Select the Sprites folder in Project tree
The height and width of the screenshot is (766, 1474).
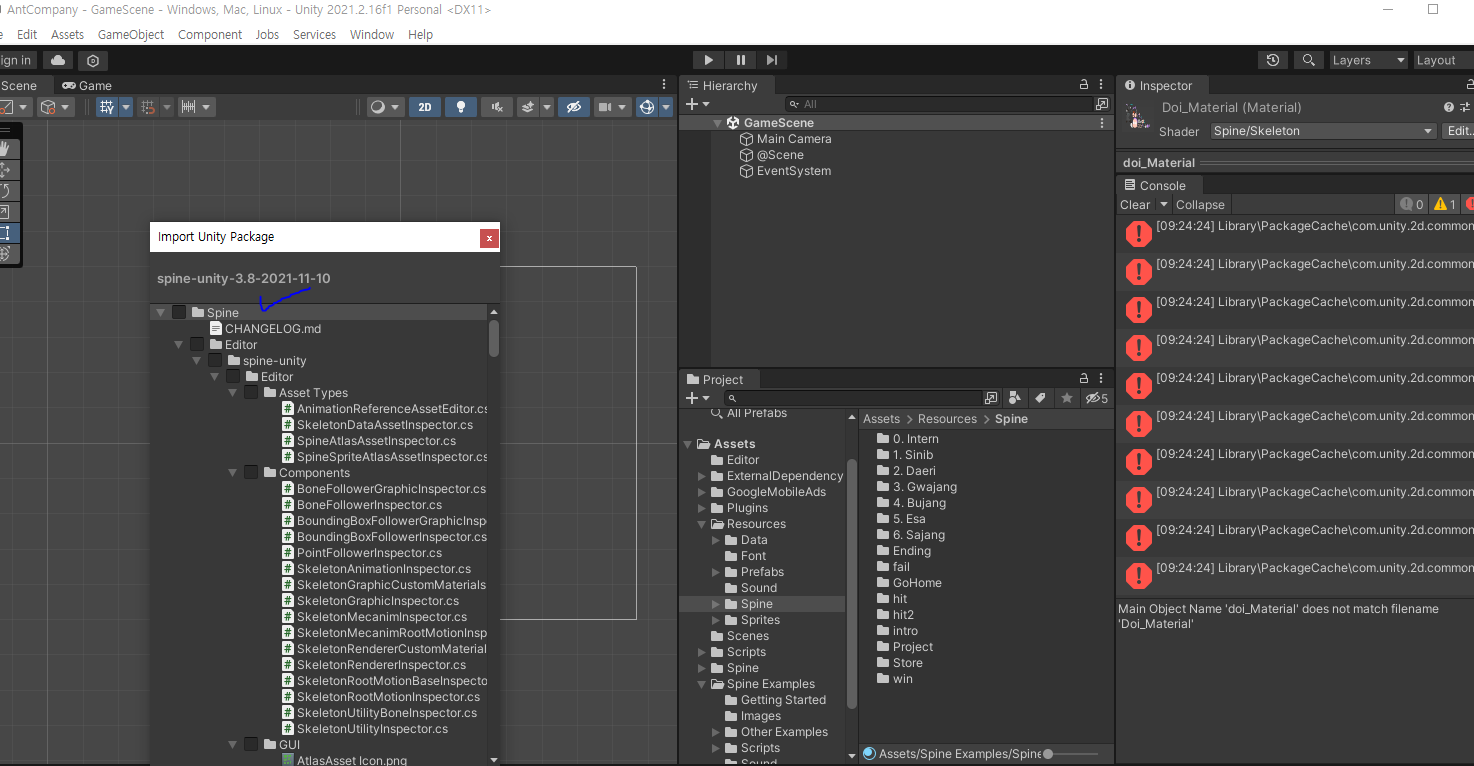760,620
